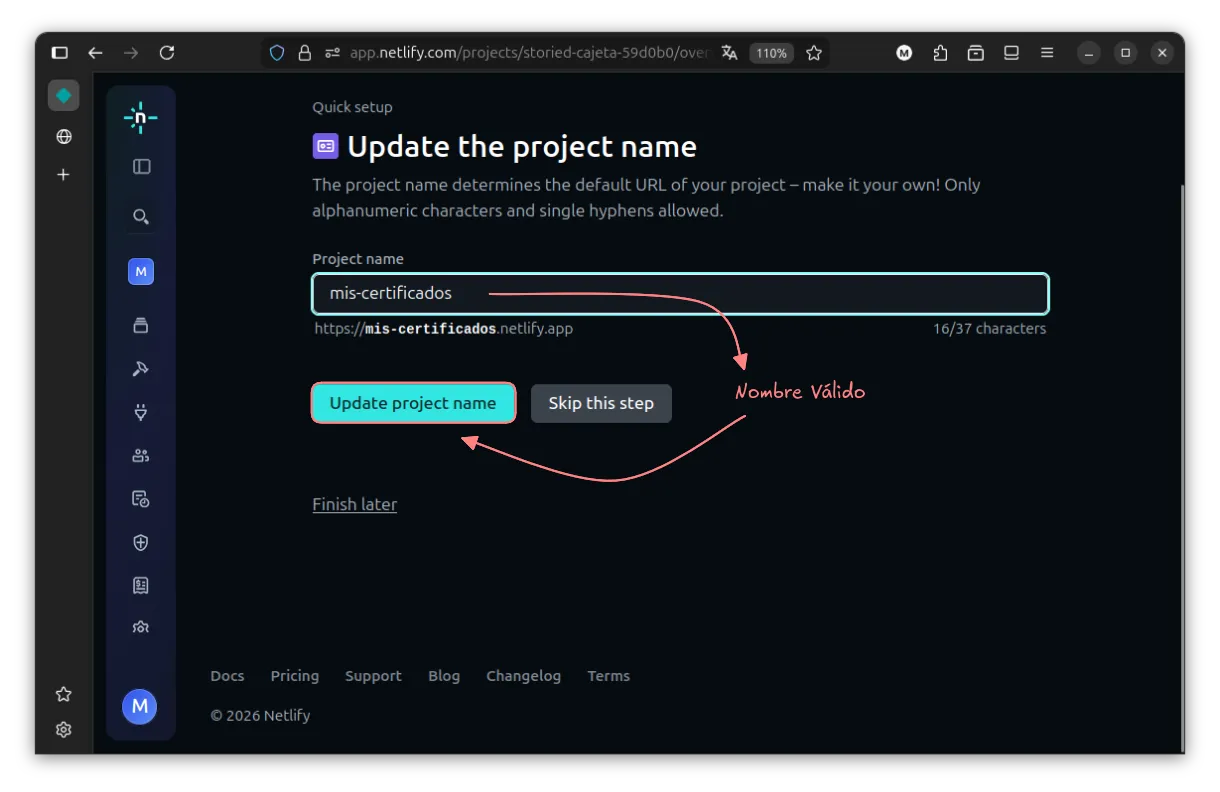
Task: Open the browser hamburger menu
Action: coord(1047,53)
